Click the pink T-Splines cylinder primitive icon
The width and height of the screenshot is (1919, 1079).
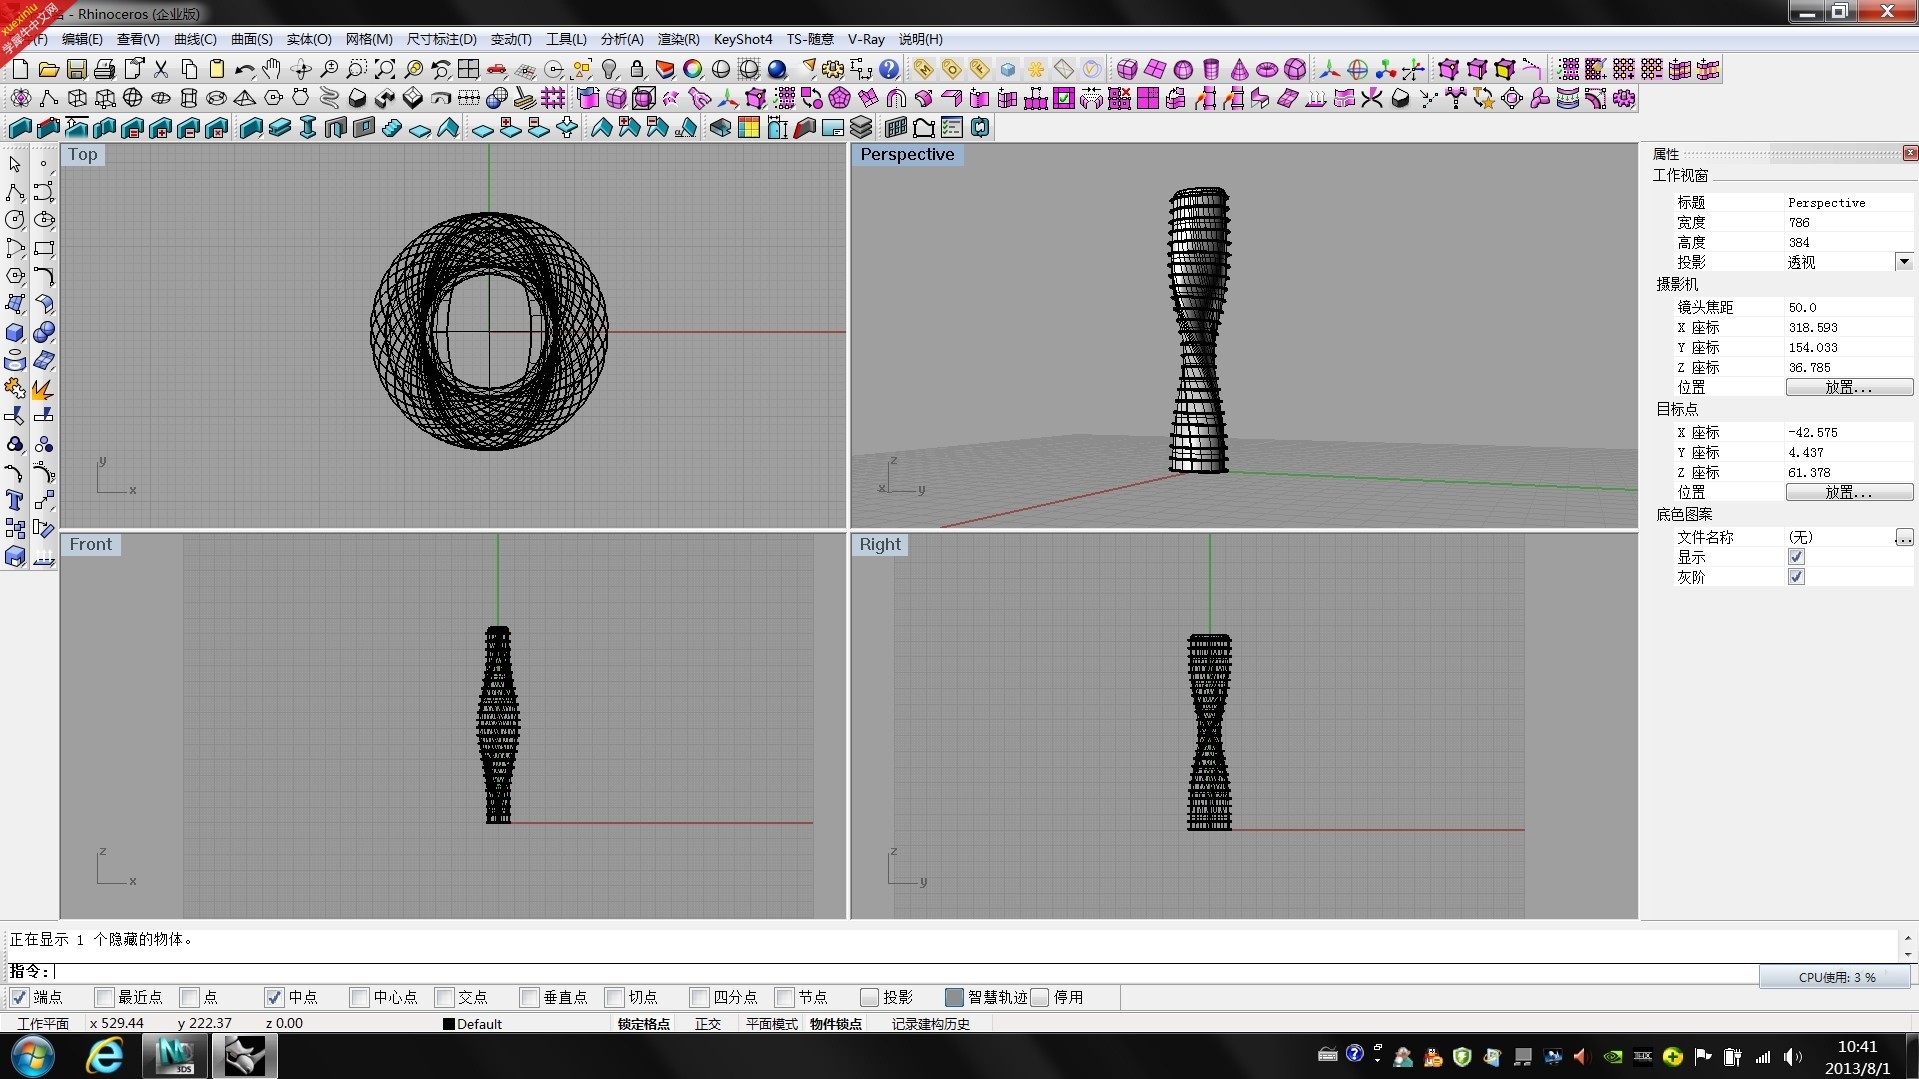[1211, 69]
